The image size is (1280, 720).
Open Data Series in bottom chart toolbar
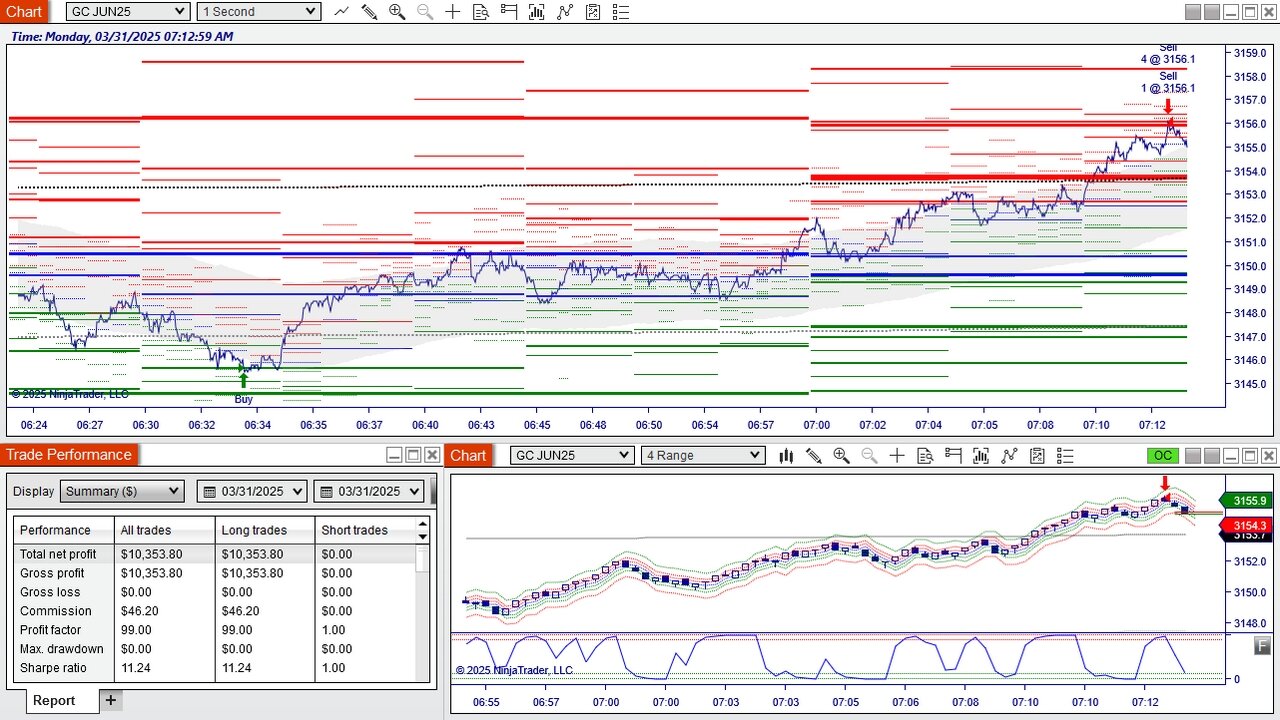pyautogui.click(x=982, y=456)
